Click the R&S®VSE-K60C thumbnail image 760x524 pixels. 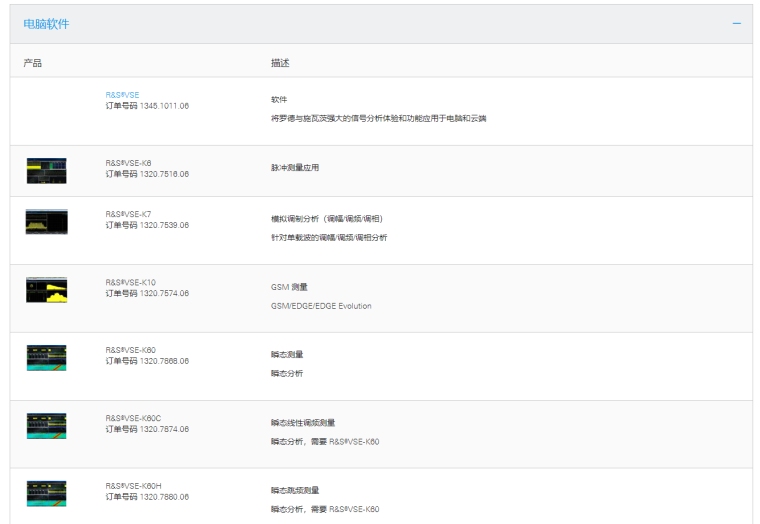46,426
